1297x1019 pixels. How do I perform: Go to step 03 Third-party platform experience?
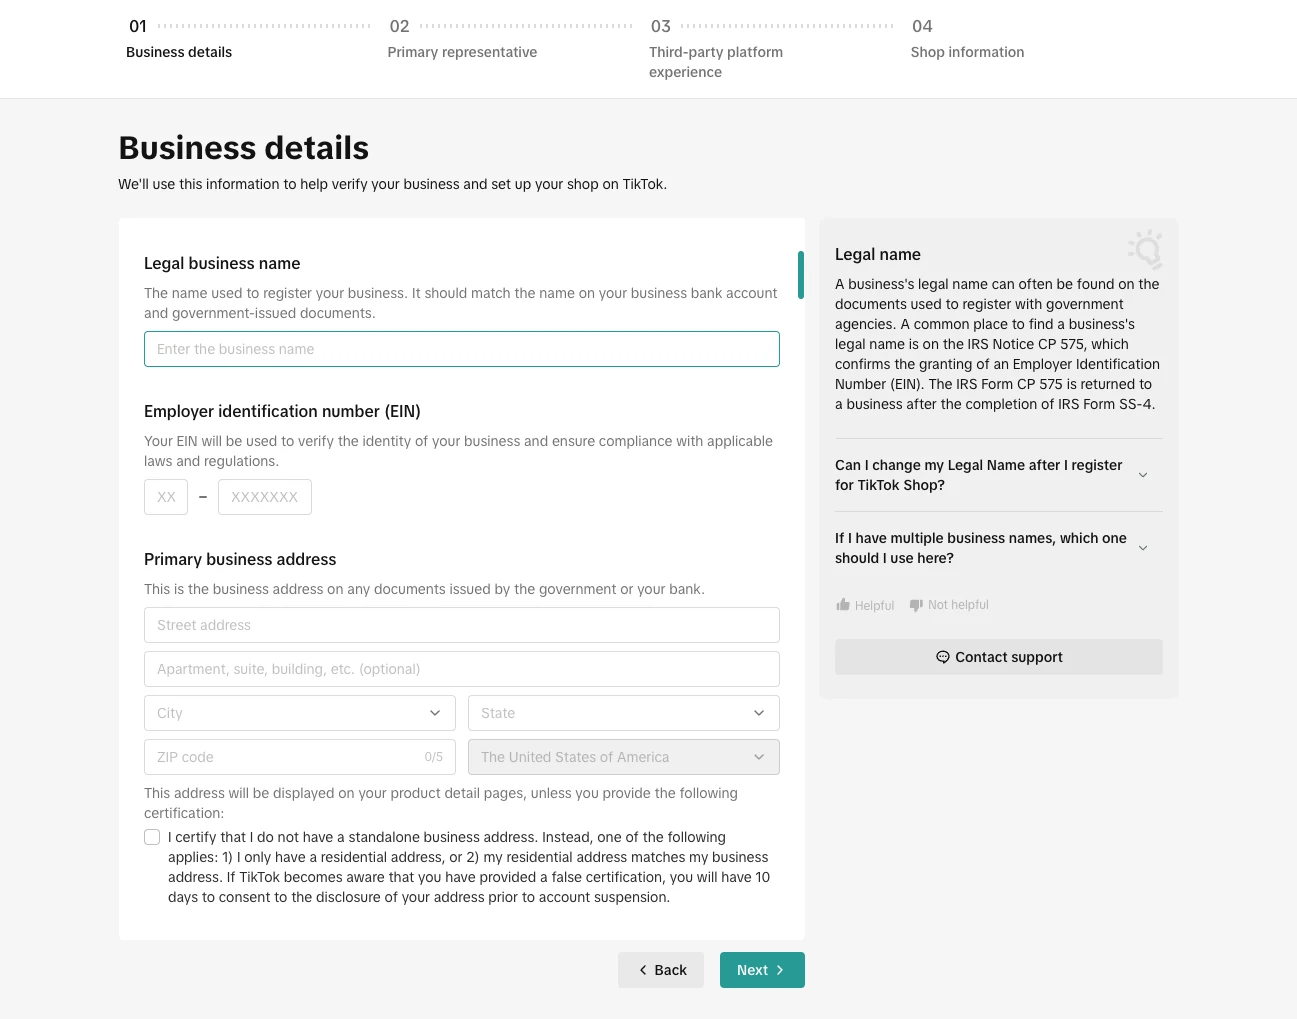click(715, 61)
